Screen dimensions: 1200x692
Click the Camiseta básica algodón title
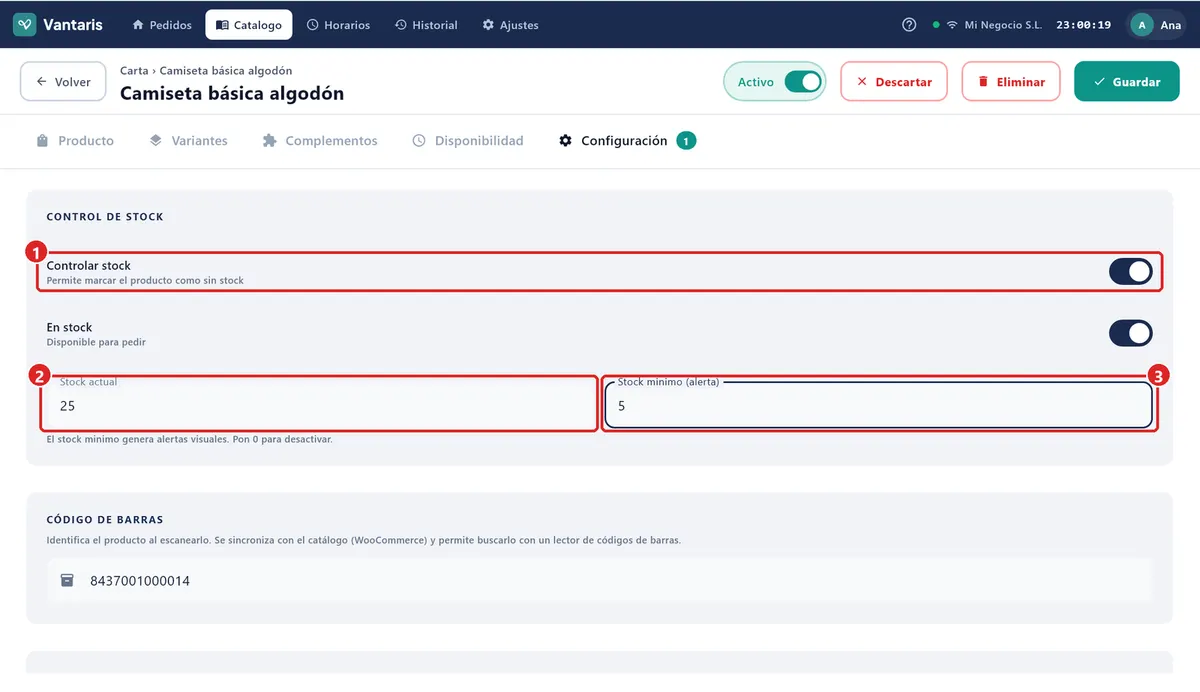232,94
